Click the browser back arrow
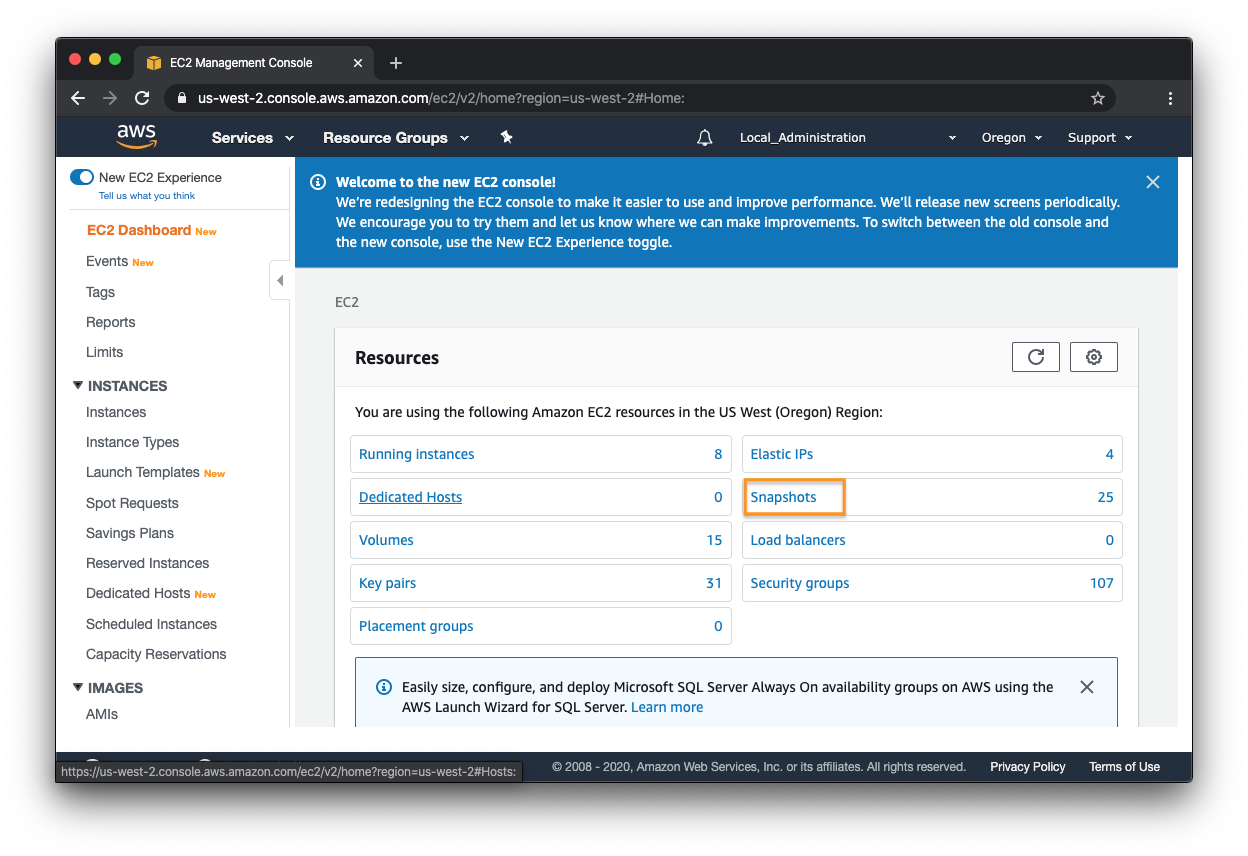Screen dimensions: 1248x856 (78, 98)
